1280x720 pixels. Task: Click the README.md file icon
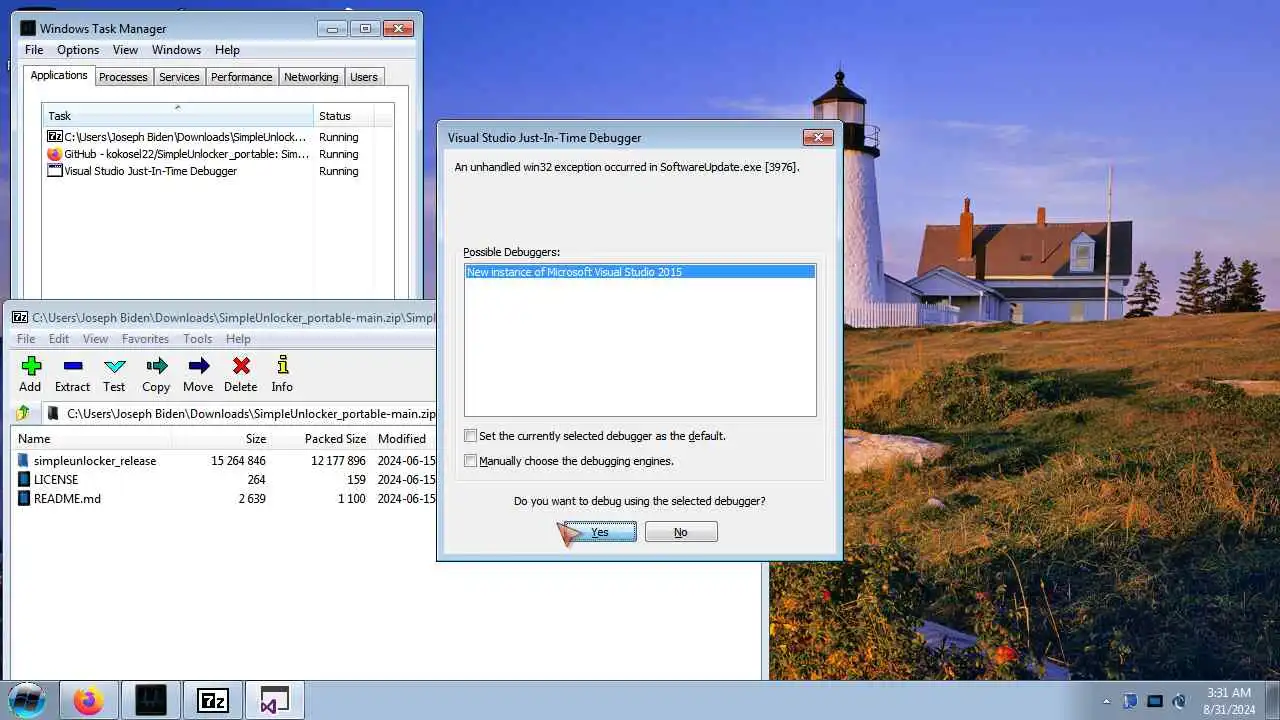[24, 498]
